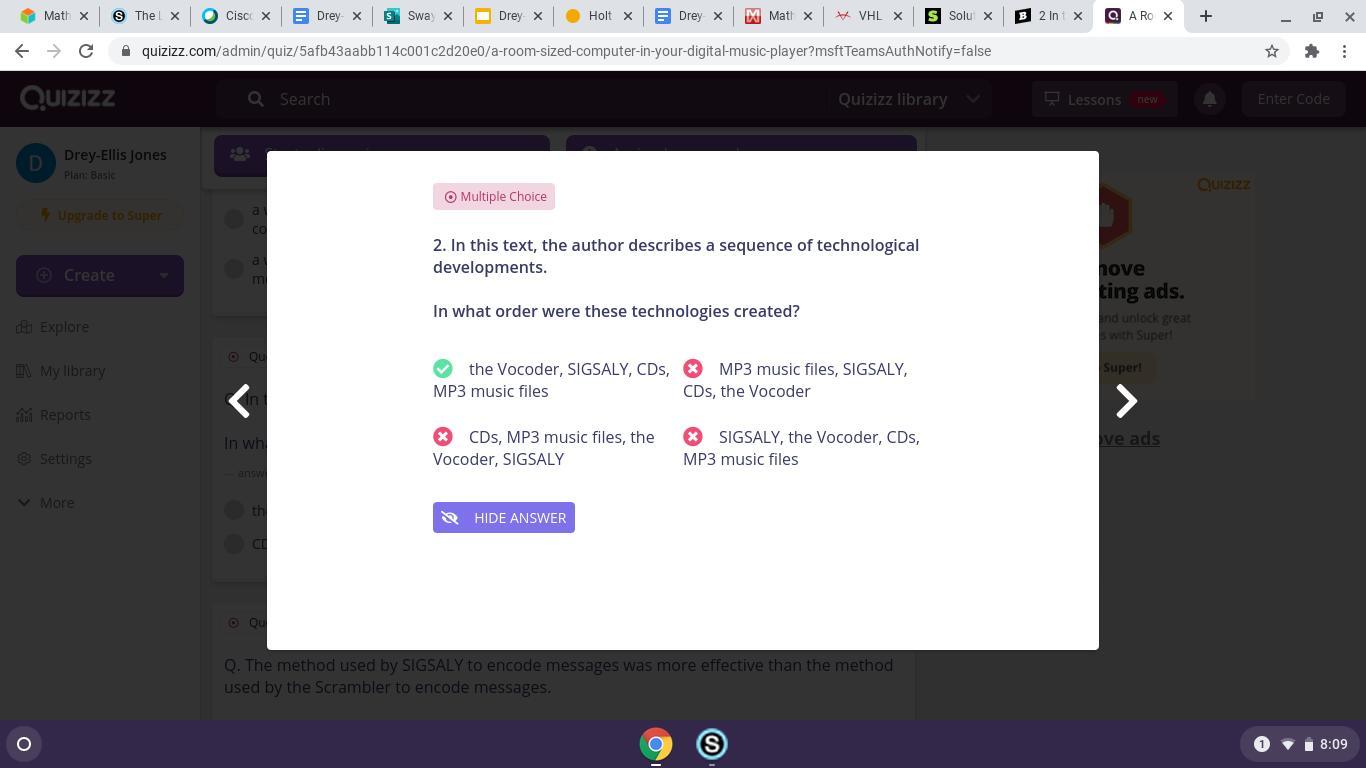
Task: Click the red X beside MP3 music files answer
Action: tap(693, 369)
